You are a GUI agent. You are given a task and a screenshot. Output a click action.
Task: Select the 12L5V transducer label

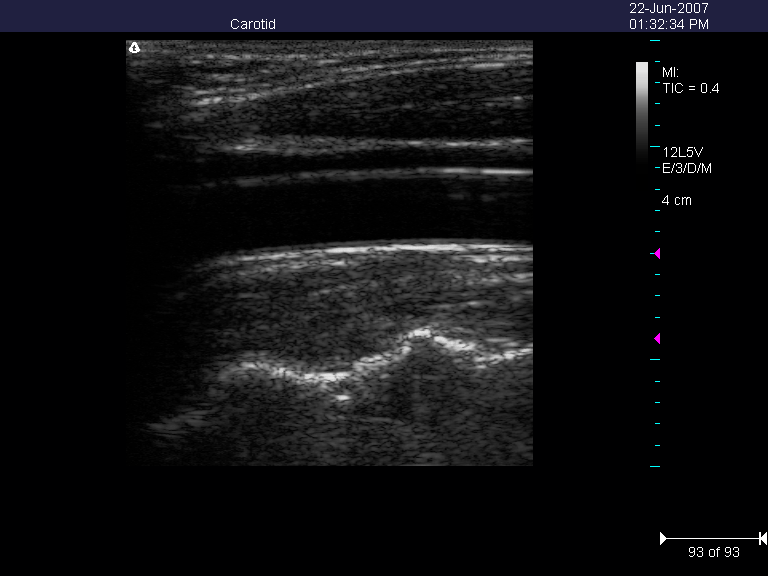coord(686,152)
